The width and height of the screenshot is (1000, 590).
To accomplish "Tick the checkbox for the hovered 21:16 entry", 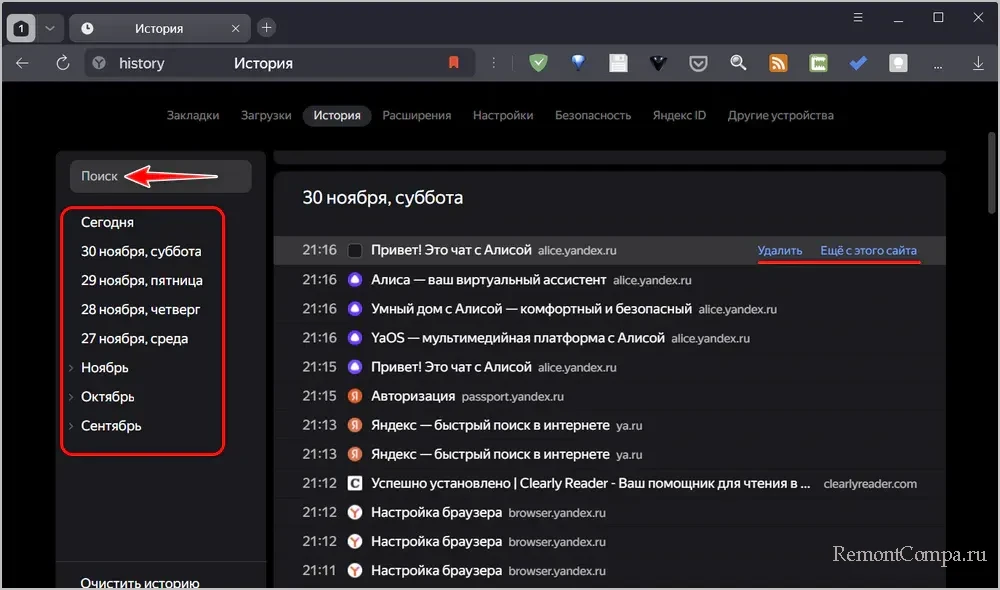I will pyautogui.click(x=355, y=251).
